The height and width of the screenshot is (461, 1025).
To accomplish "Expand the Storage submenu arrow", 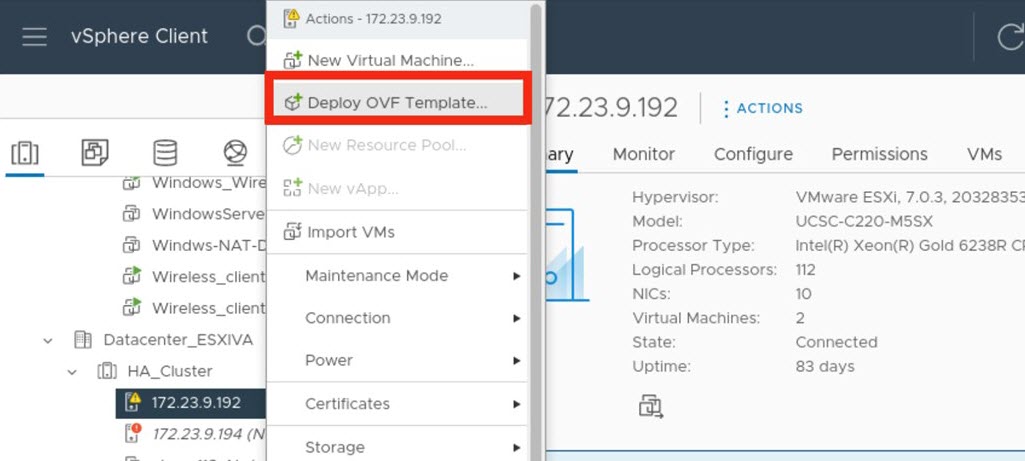I will (x=516, y=448).
